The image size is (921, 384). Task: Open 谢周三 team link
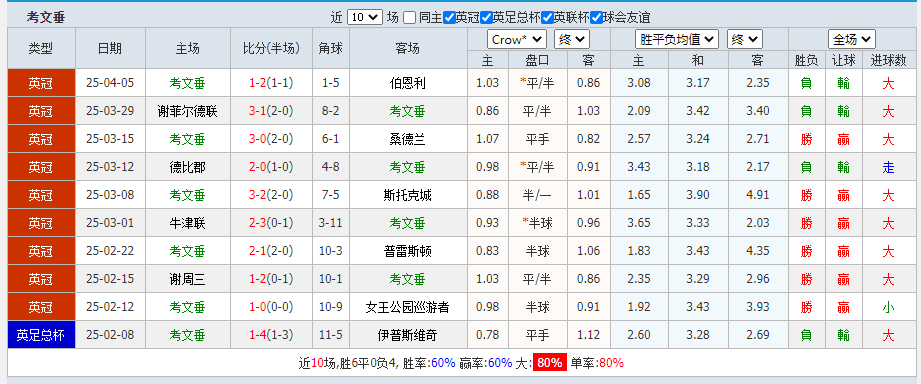[187, 279]
